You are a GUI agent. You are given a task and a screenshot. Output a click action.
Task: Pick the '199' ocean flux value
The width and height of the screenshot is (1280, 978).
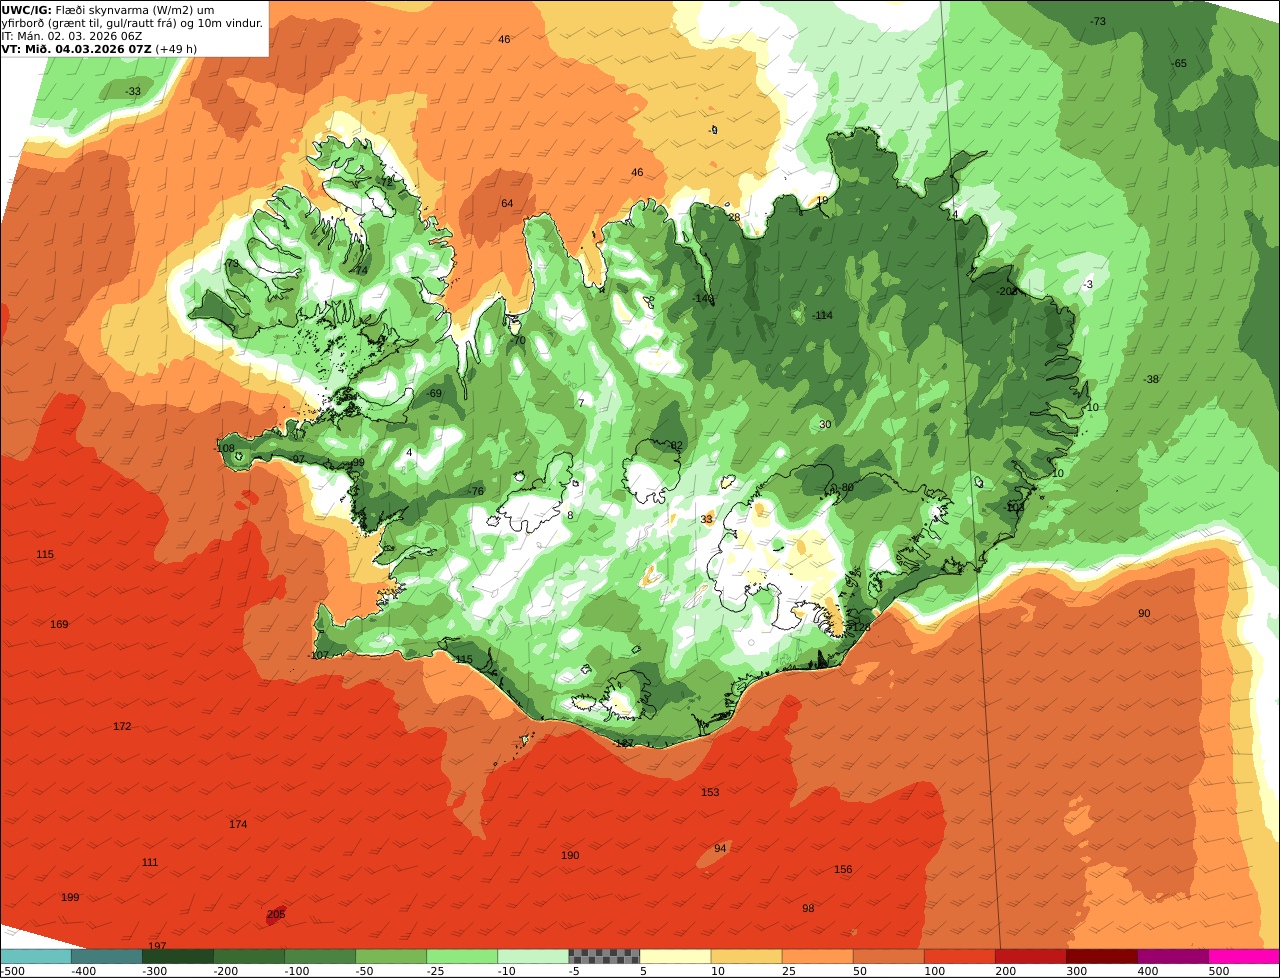(70, 898)
